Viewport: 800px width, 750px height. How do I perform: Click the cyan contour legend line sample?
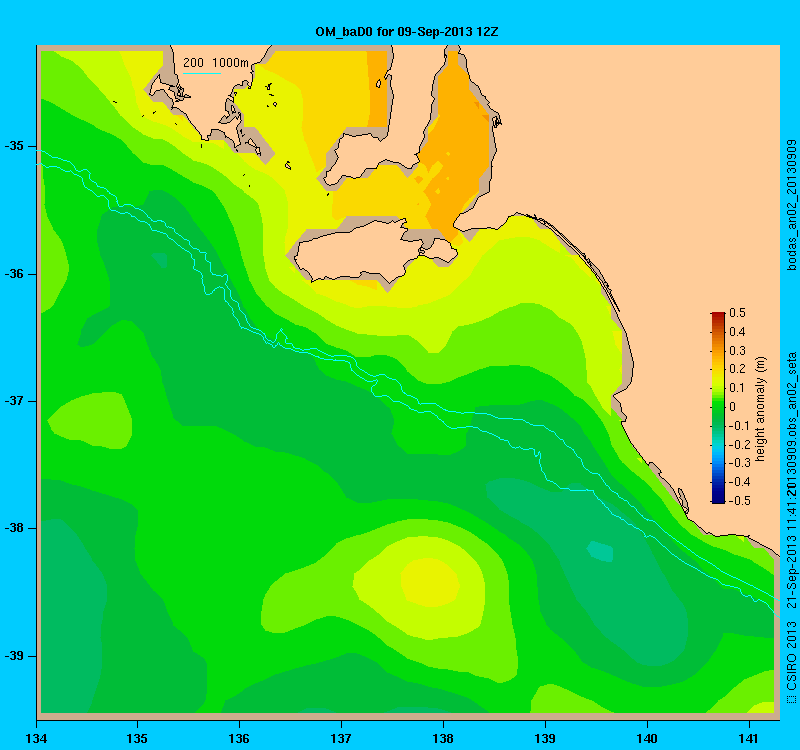point(202,73)
